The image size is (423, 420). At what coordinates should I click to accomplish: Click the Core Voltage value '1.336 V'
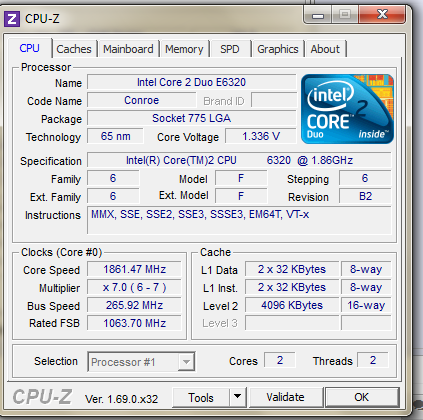tap(261, 136)
